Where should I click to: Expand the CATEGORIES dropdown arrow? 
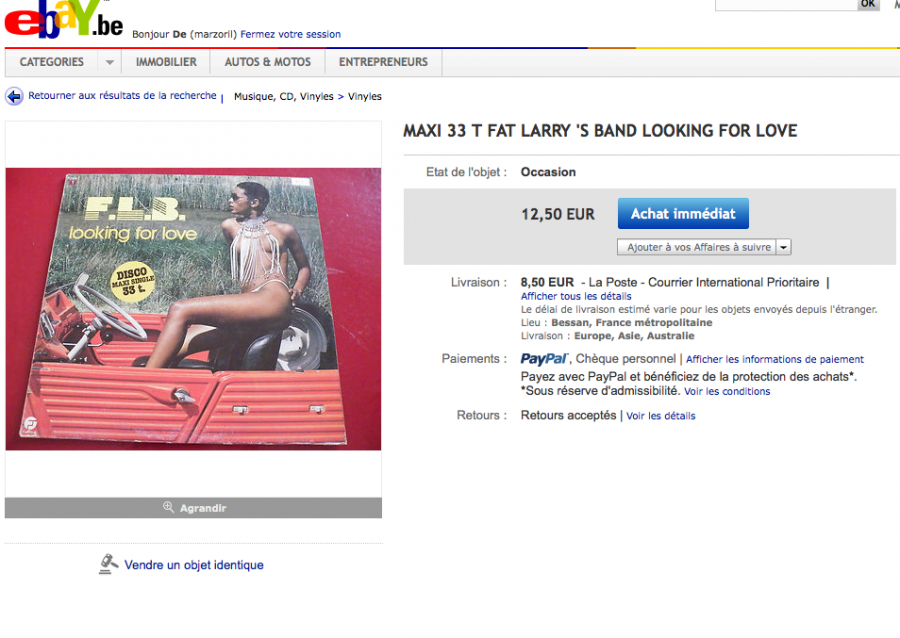click(110, 62)
